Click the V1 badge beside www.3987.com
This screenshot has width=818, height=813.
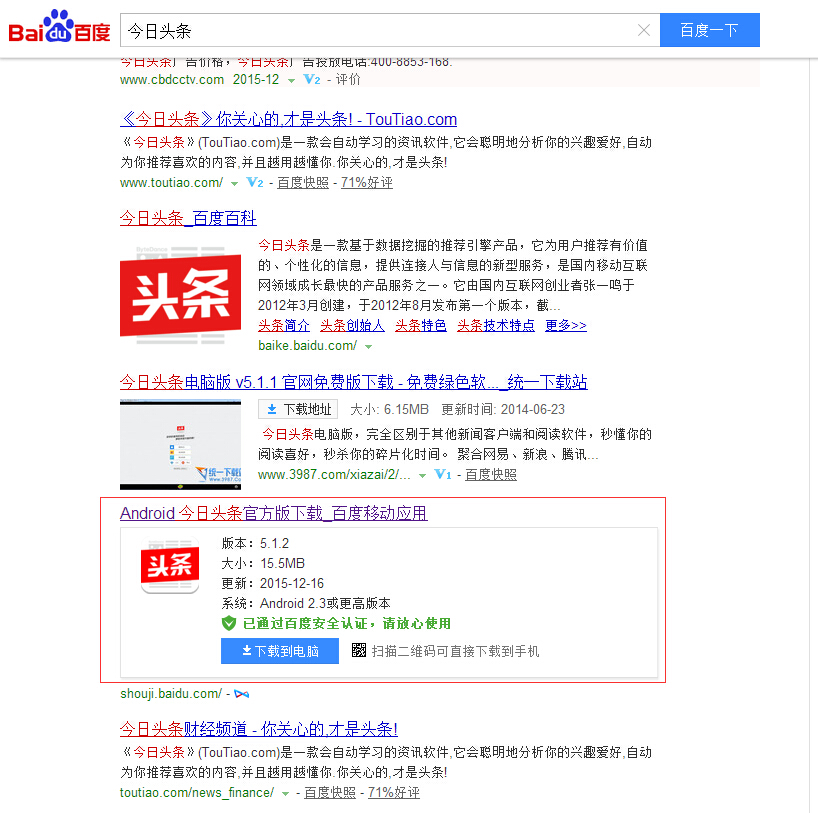442,474
